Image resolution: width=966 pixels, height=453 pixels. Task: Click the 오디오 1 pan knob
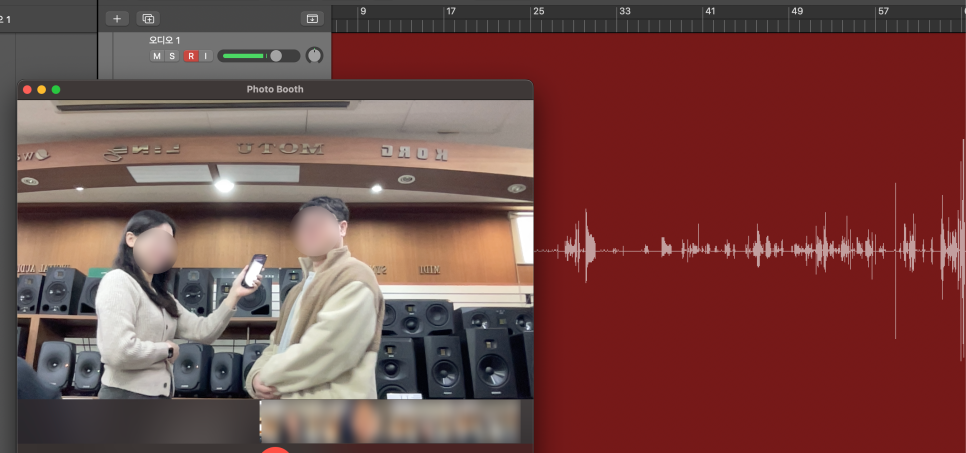(314, 55)
